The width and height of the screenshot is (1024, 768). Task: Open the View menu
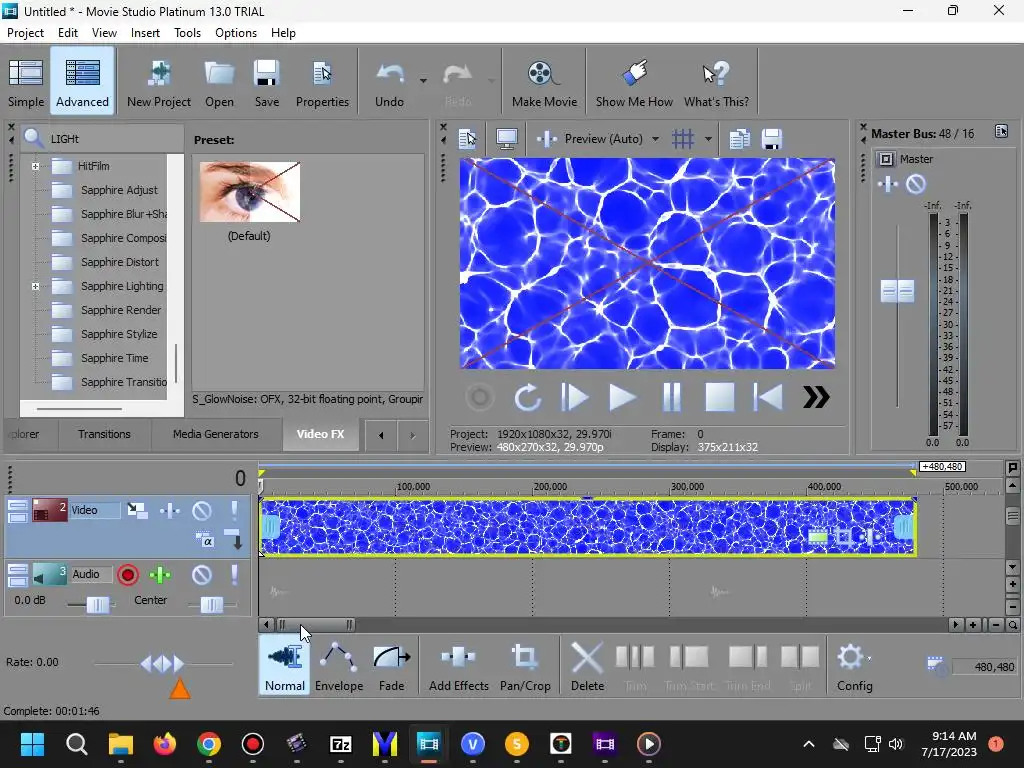104,33
